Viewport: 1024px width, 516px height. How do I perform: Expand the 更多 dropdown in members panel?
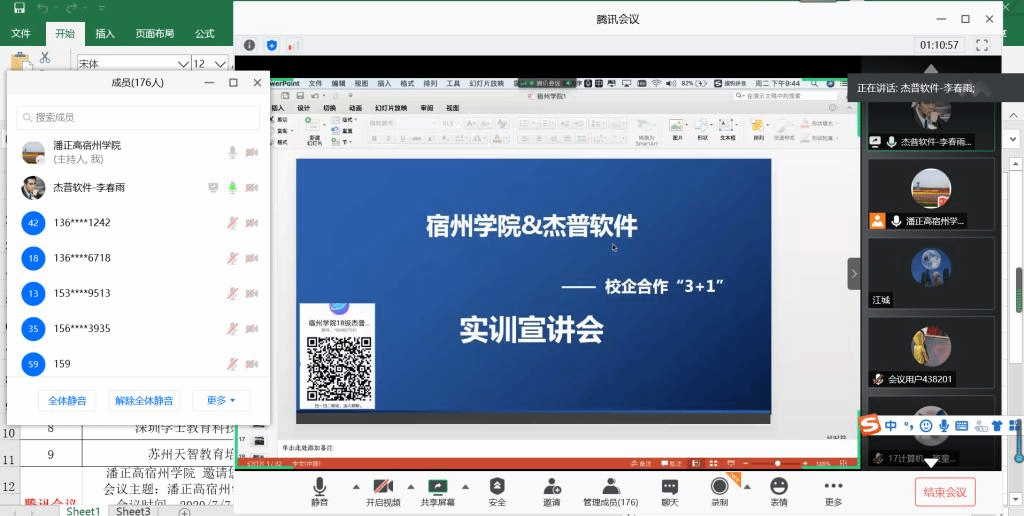[221, 401]
